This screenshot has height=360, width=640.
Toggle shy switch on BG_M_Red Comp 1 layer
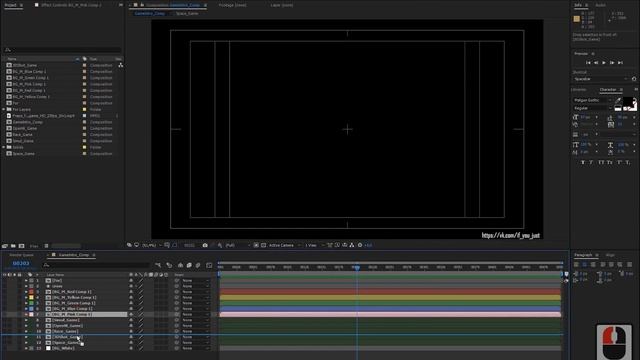pos(131,292)
